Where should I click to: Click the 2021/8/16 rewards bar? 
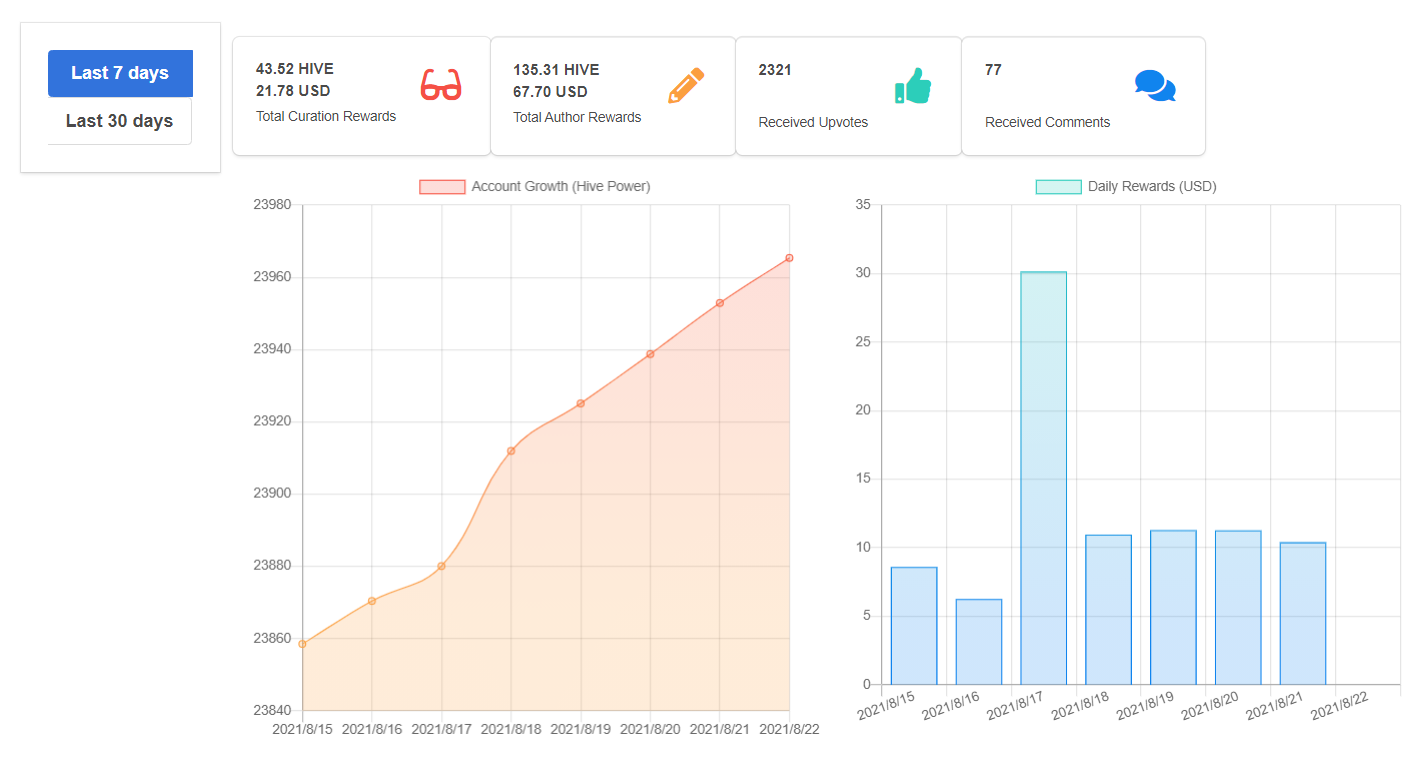click(x=979, y=642)
